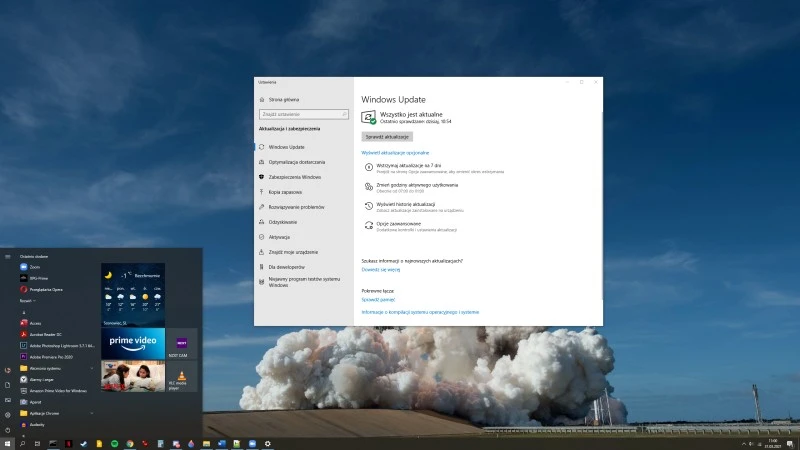The image size is (800, 450).
Task: Open Przeglądarka Opera from Start menu
Action: (41, 289)
